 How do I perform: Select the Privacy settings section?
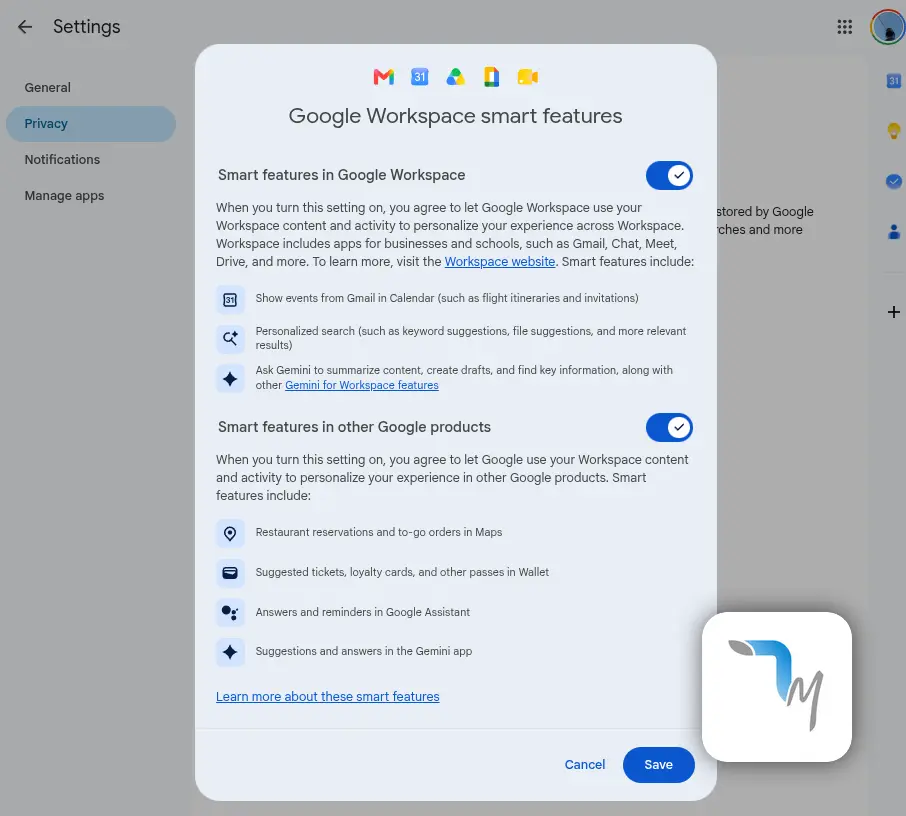point(91,124)
